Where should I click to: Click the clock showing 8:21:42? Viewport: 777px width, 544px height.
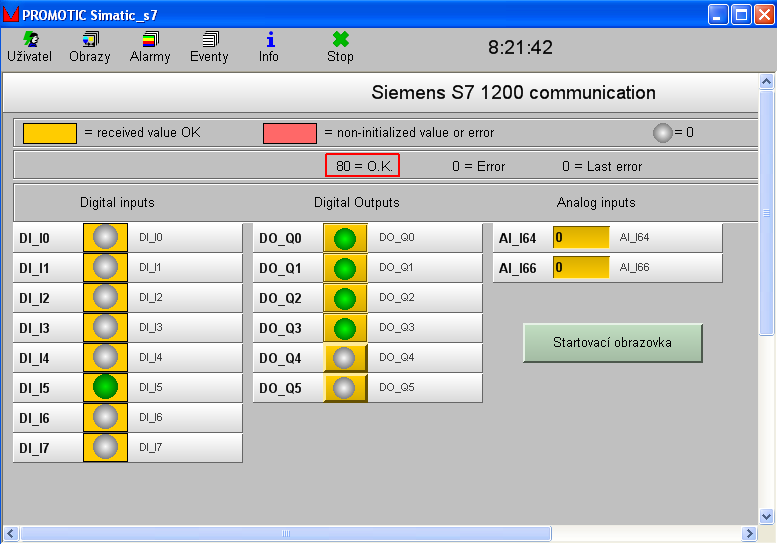[520, 48]
